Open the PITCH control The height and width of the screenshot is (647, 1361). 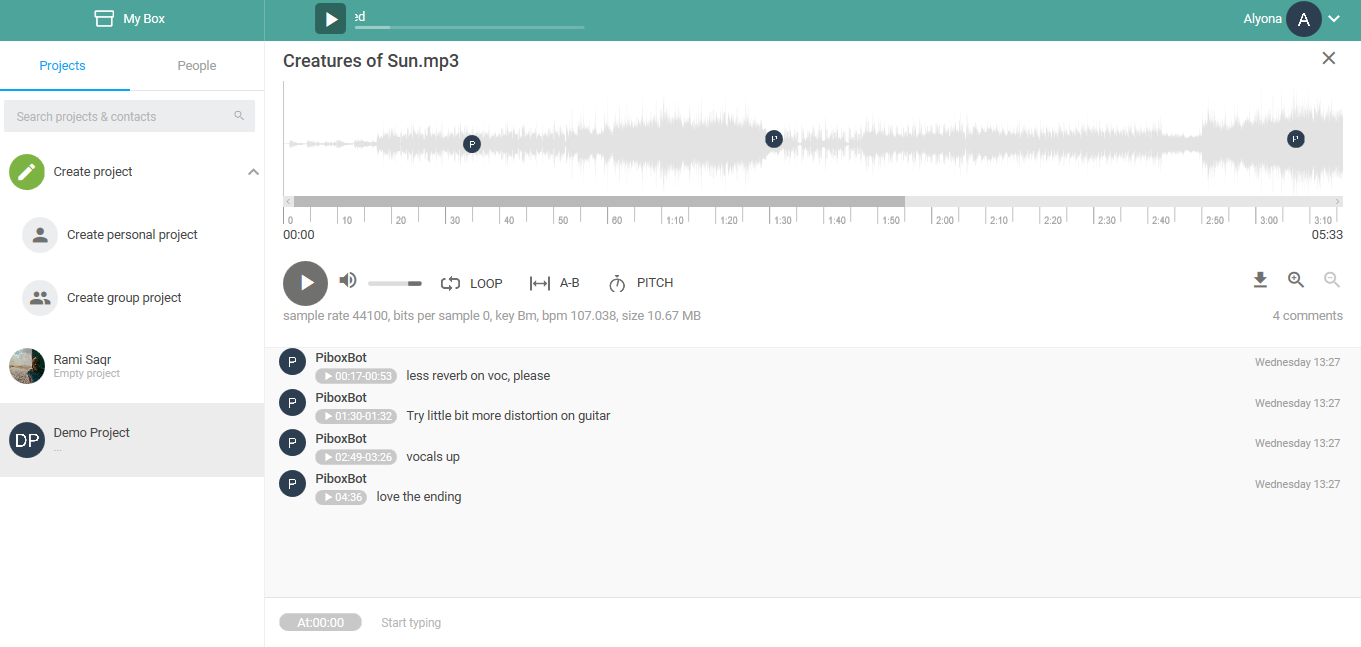coord(640,283)
